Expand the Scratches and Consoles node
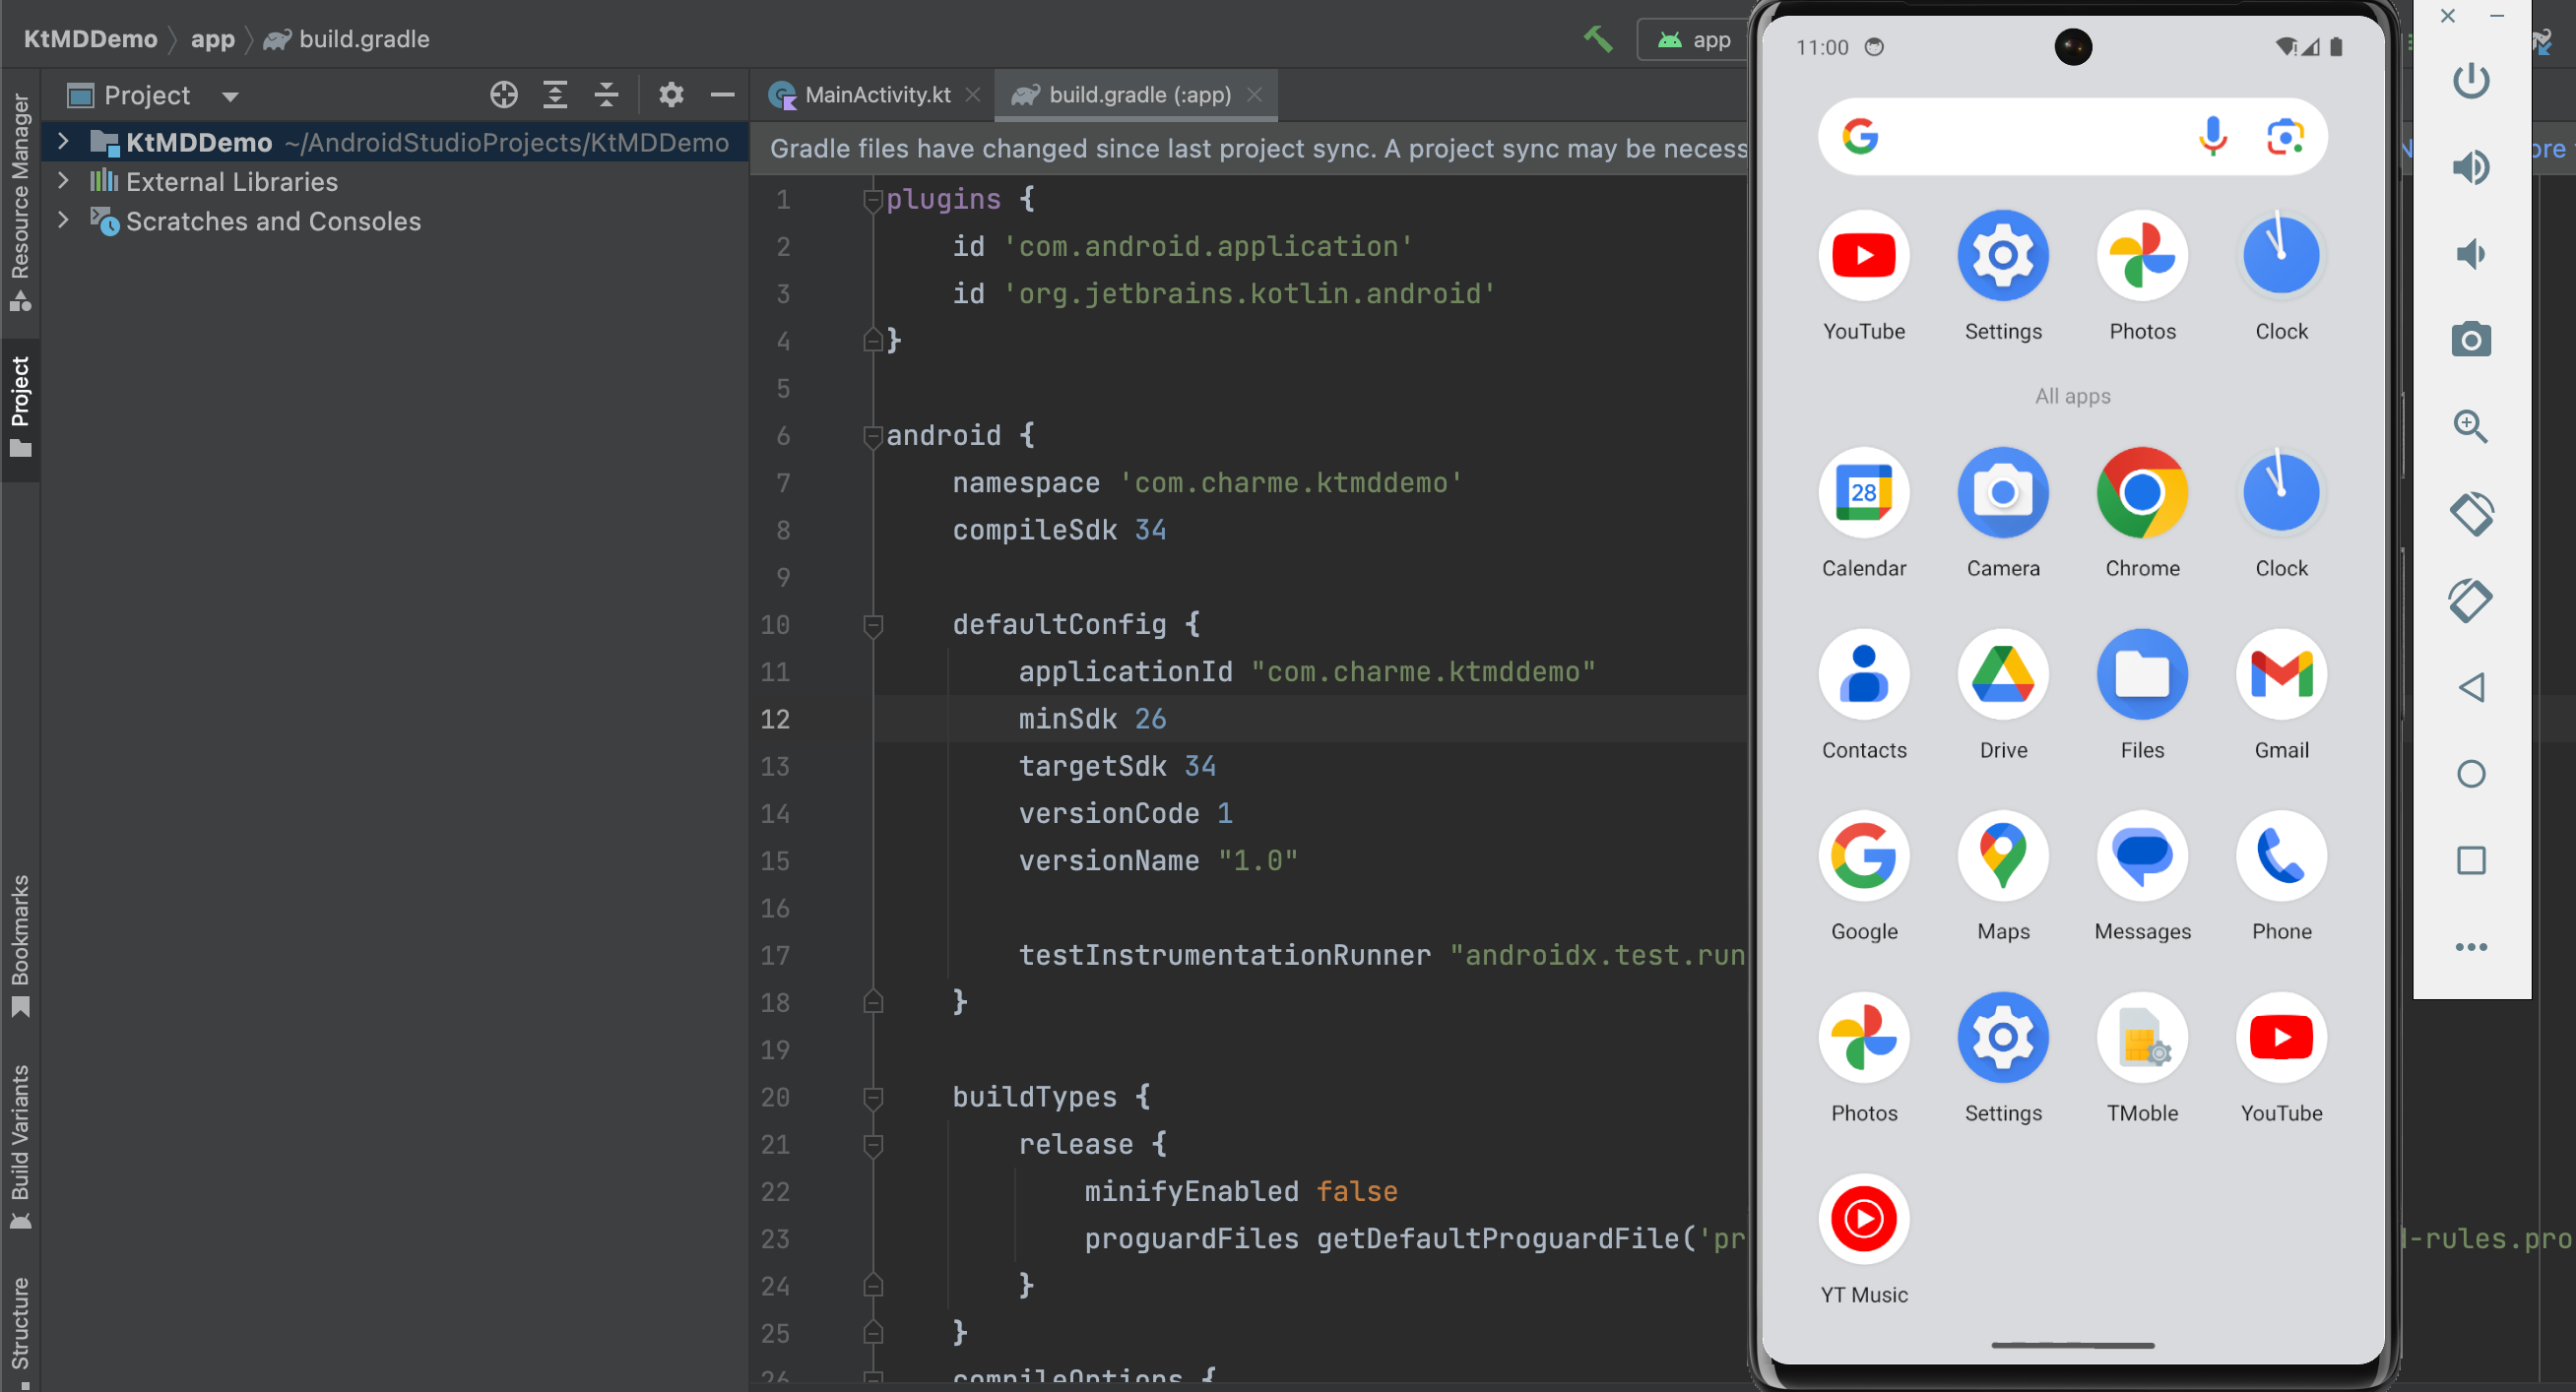Image resolution: width=2576 pixels, height=1392 pixels. click(63, 221)
